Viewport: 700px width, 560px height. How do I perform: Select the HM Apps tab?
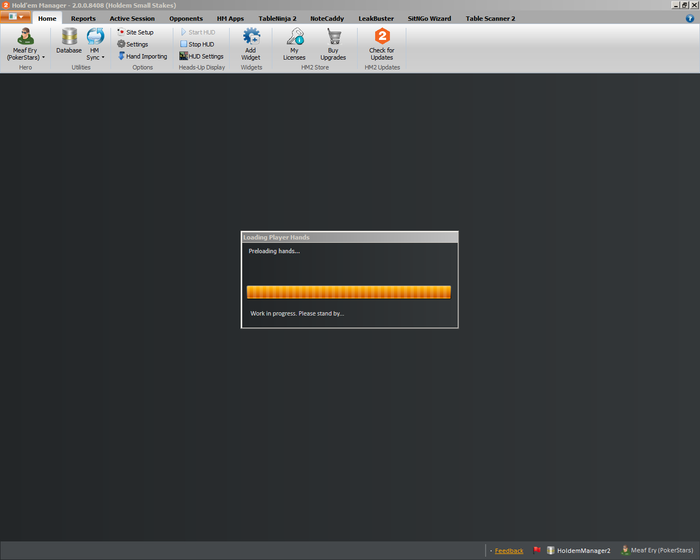tap(230, 18)
